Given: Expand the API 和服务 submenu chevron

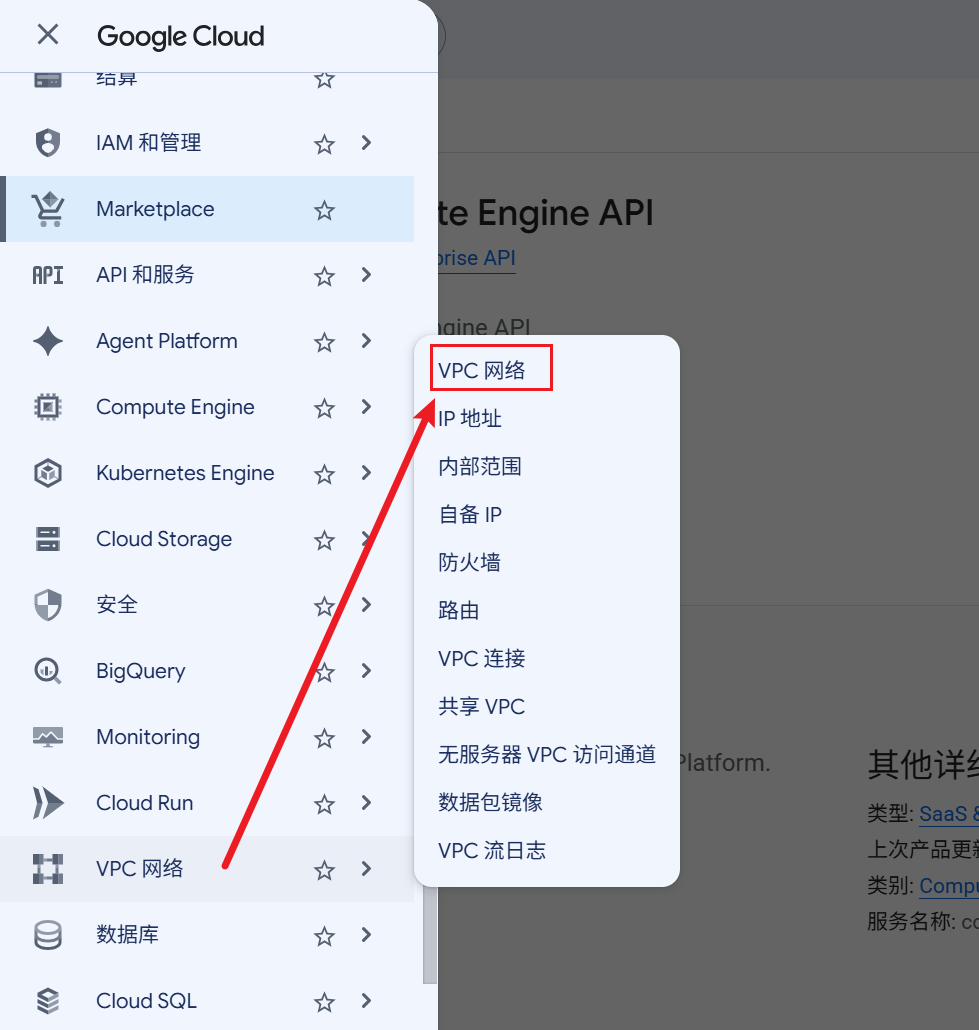Looking at the screenshot, I should point(367,275).
